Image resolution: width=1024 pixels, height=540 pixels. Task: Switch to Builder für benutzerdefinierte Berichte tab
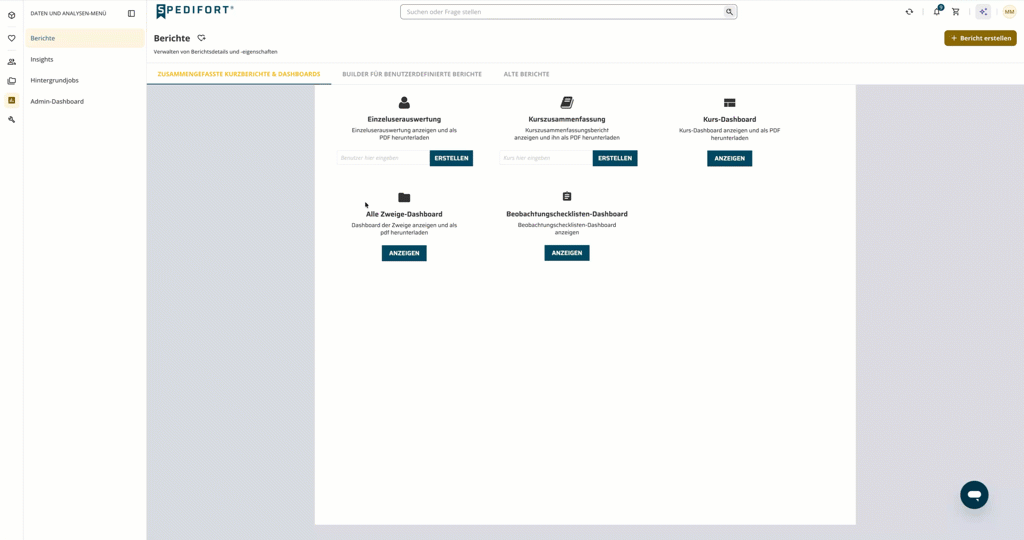click(411, 74)
